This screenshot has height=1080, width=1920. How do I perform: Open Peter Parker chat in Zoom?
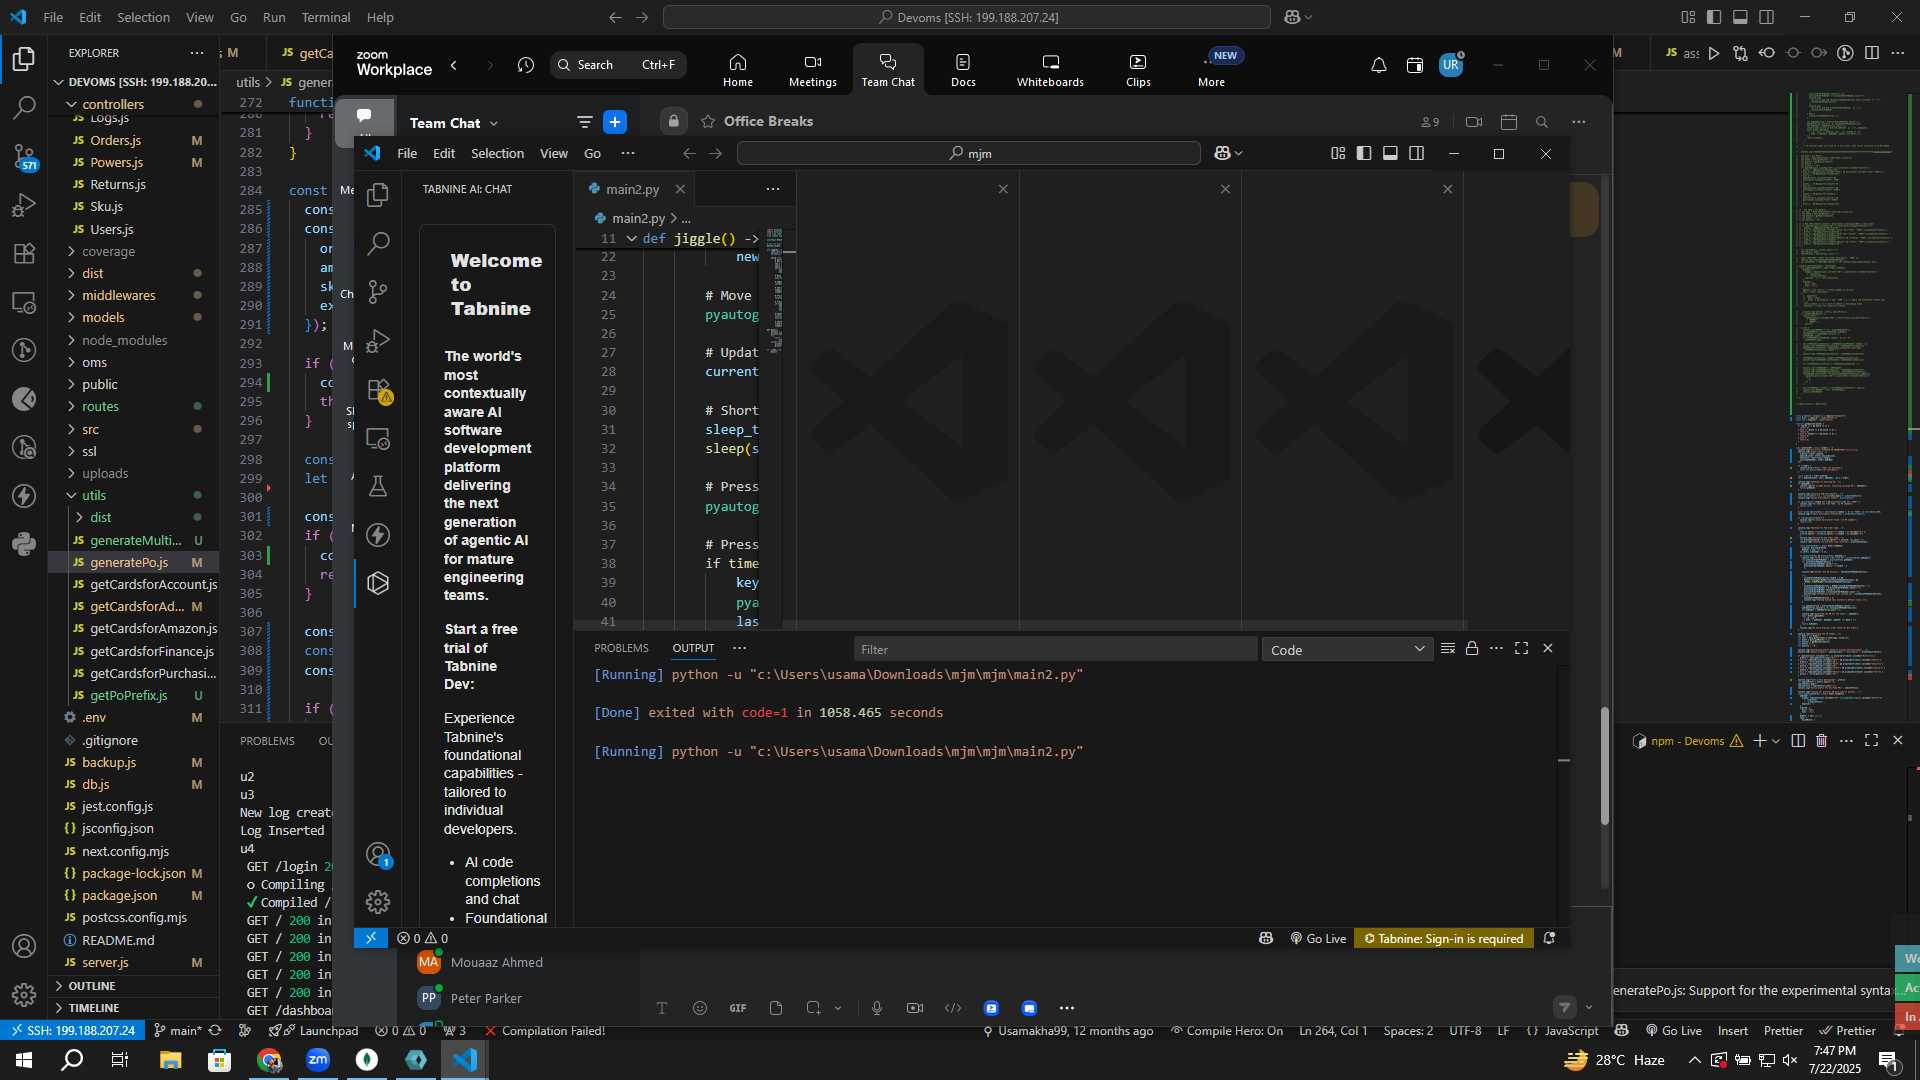(485, 998)
